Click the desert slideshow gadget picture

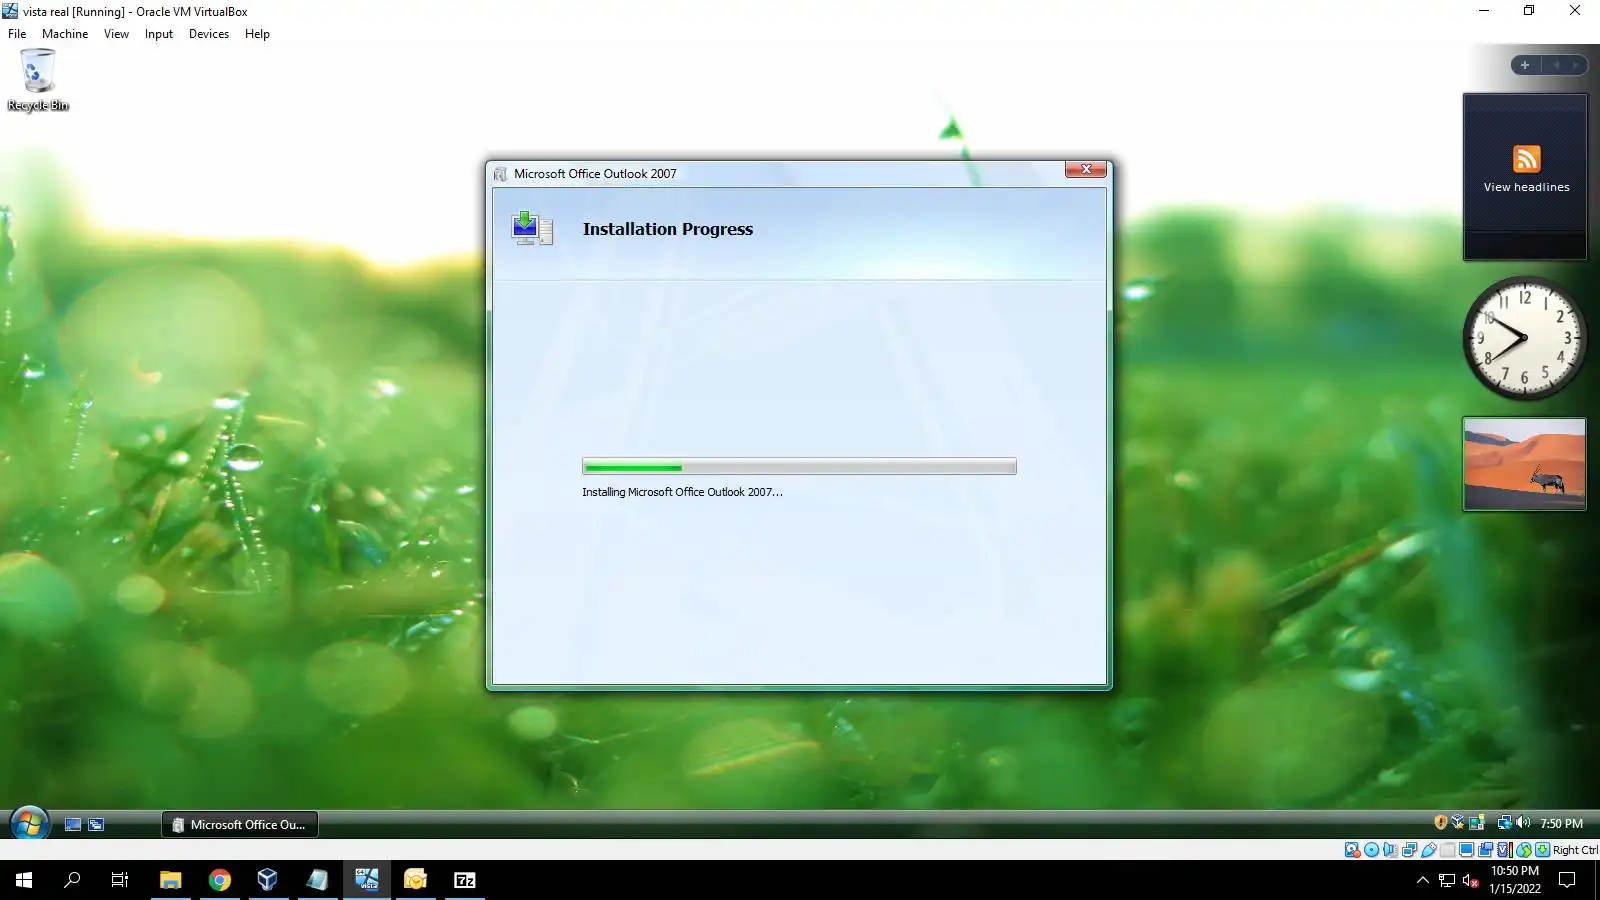coord(1524,464)
